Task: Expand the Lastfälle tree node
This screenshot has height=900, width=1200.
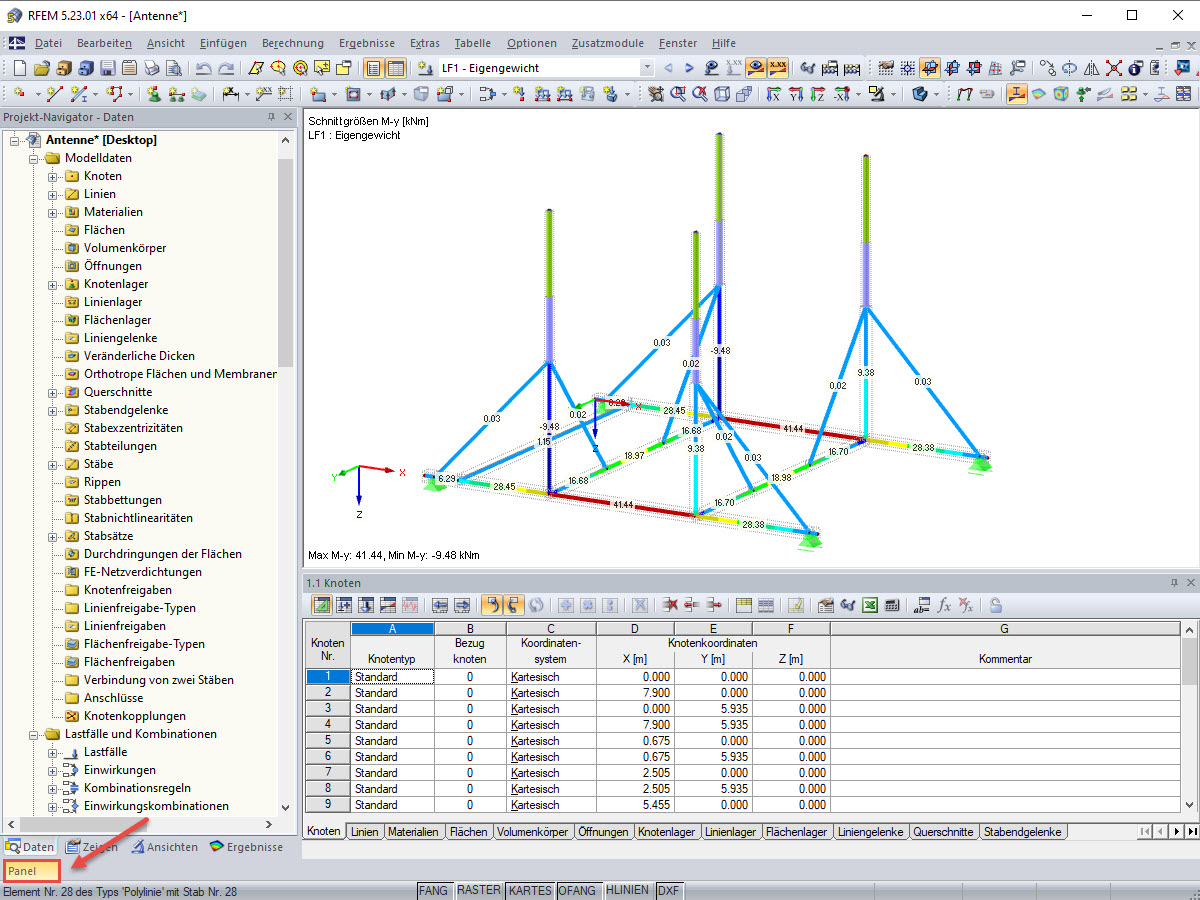Action: (x=52, y=752)
